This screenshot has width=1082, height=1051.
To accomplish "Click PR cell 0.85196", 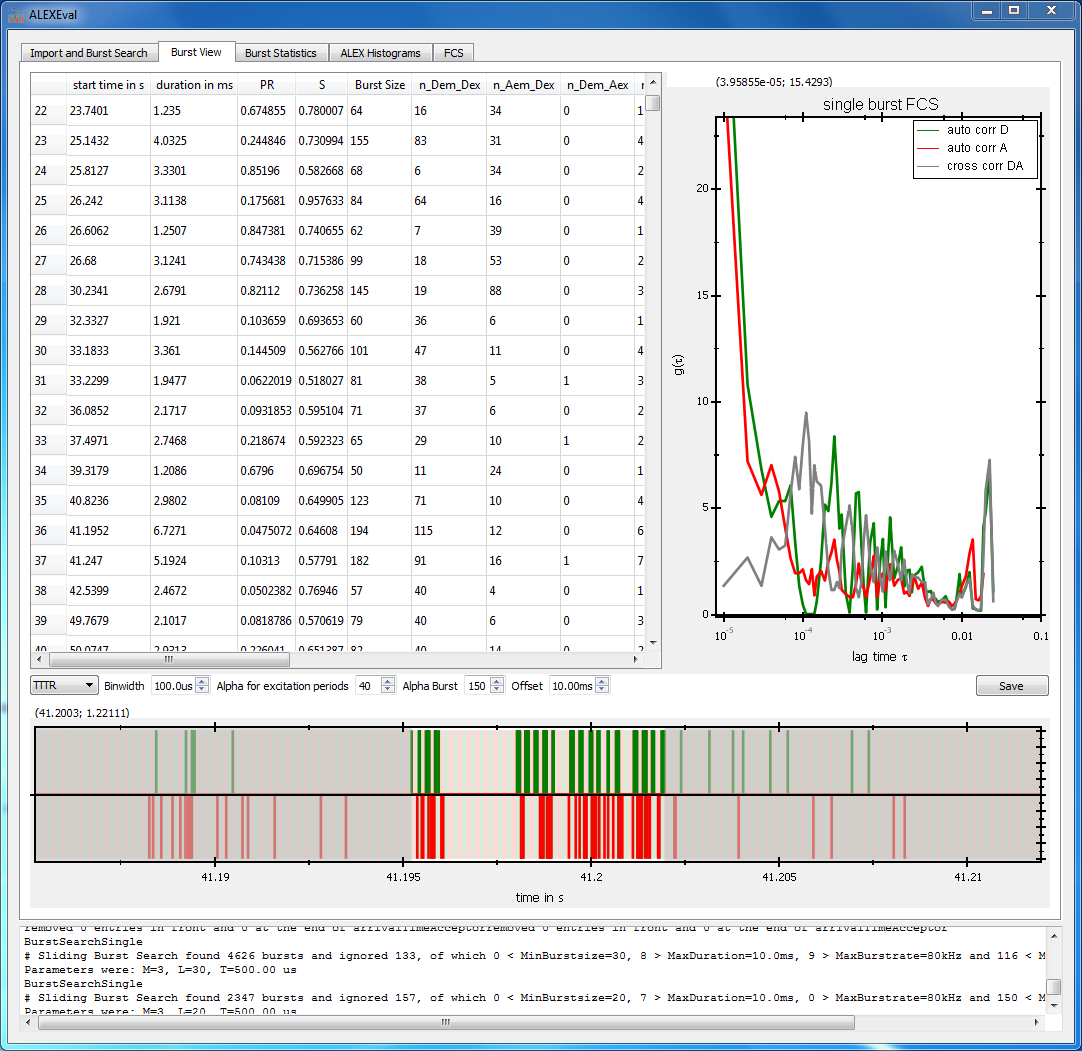I will (266, 170).
